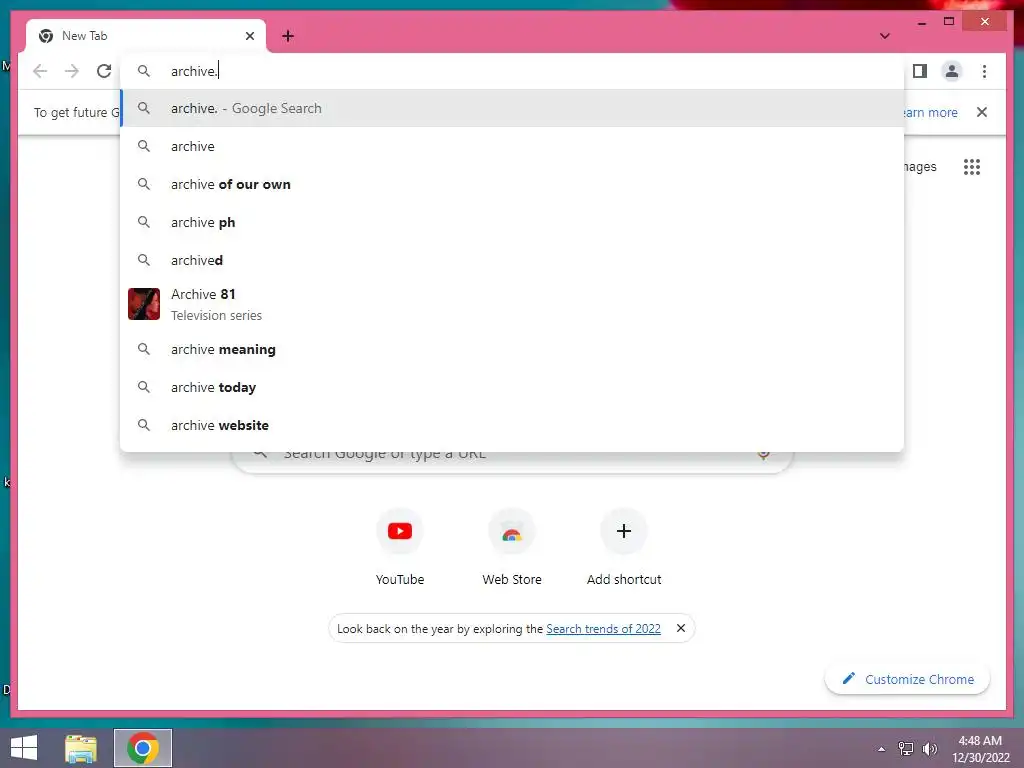Go forward using the forward arrow
This screenshot has height=768, width=1024.
tap(72, 71)
